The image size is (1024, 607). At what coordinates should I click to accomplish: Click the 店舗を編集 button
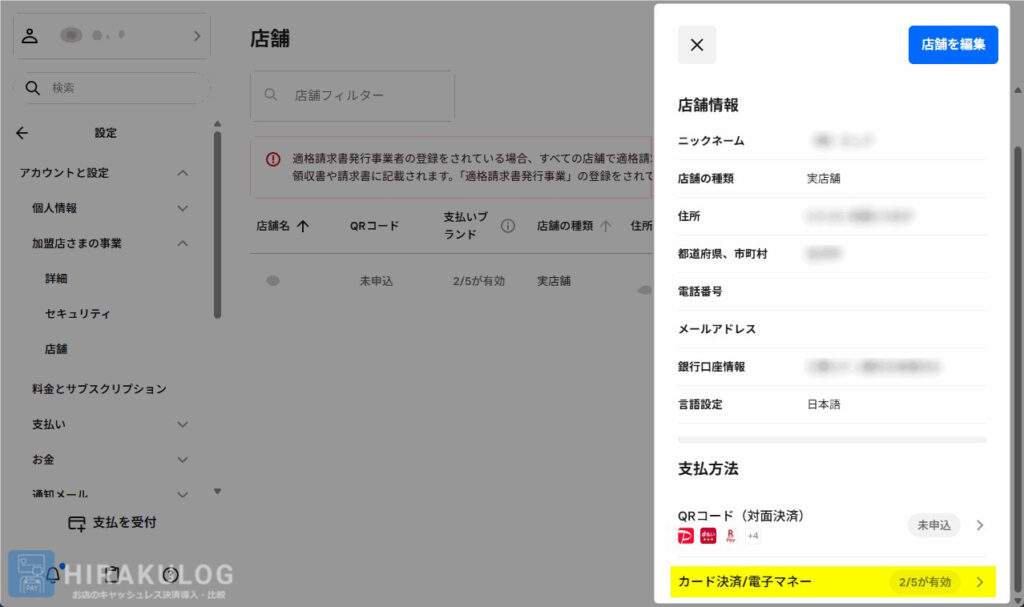pyautogui.click(x=952, y=45)
